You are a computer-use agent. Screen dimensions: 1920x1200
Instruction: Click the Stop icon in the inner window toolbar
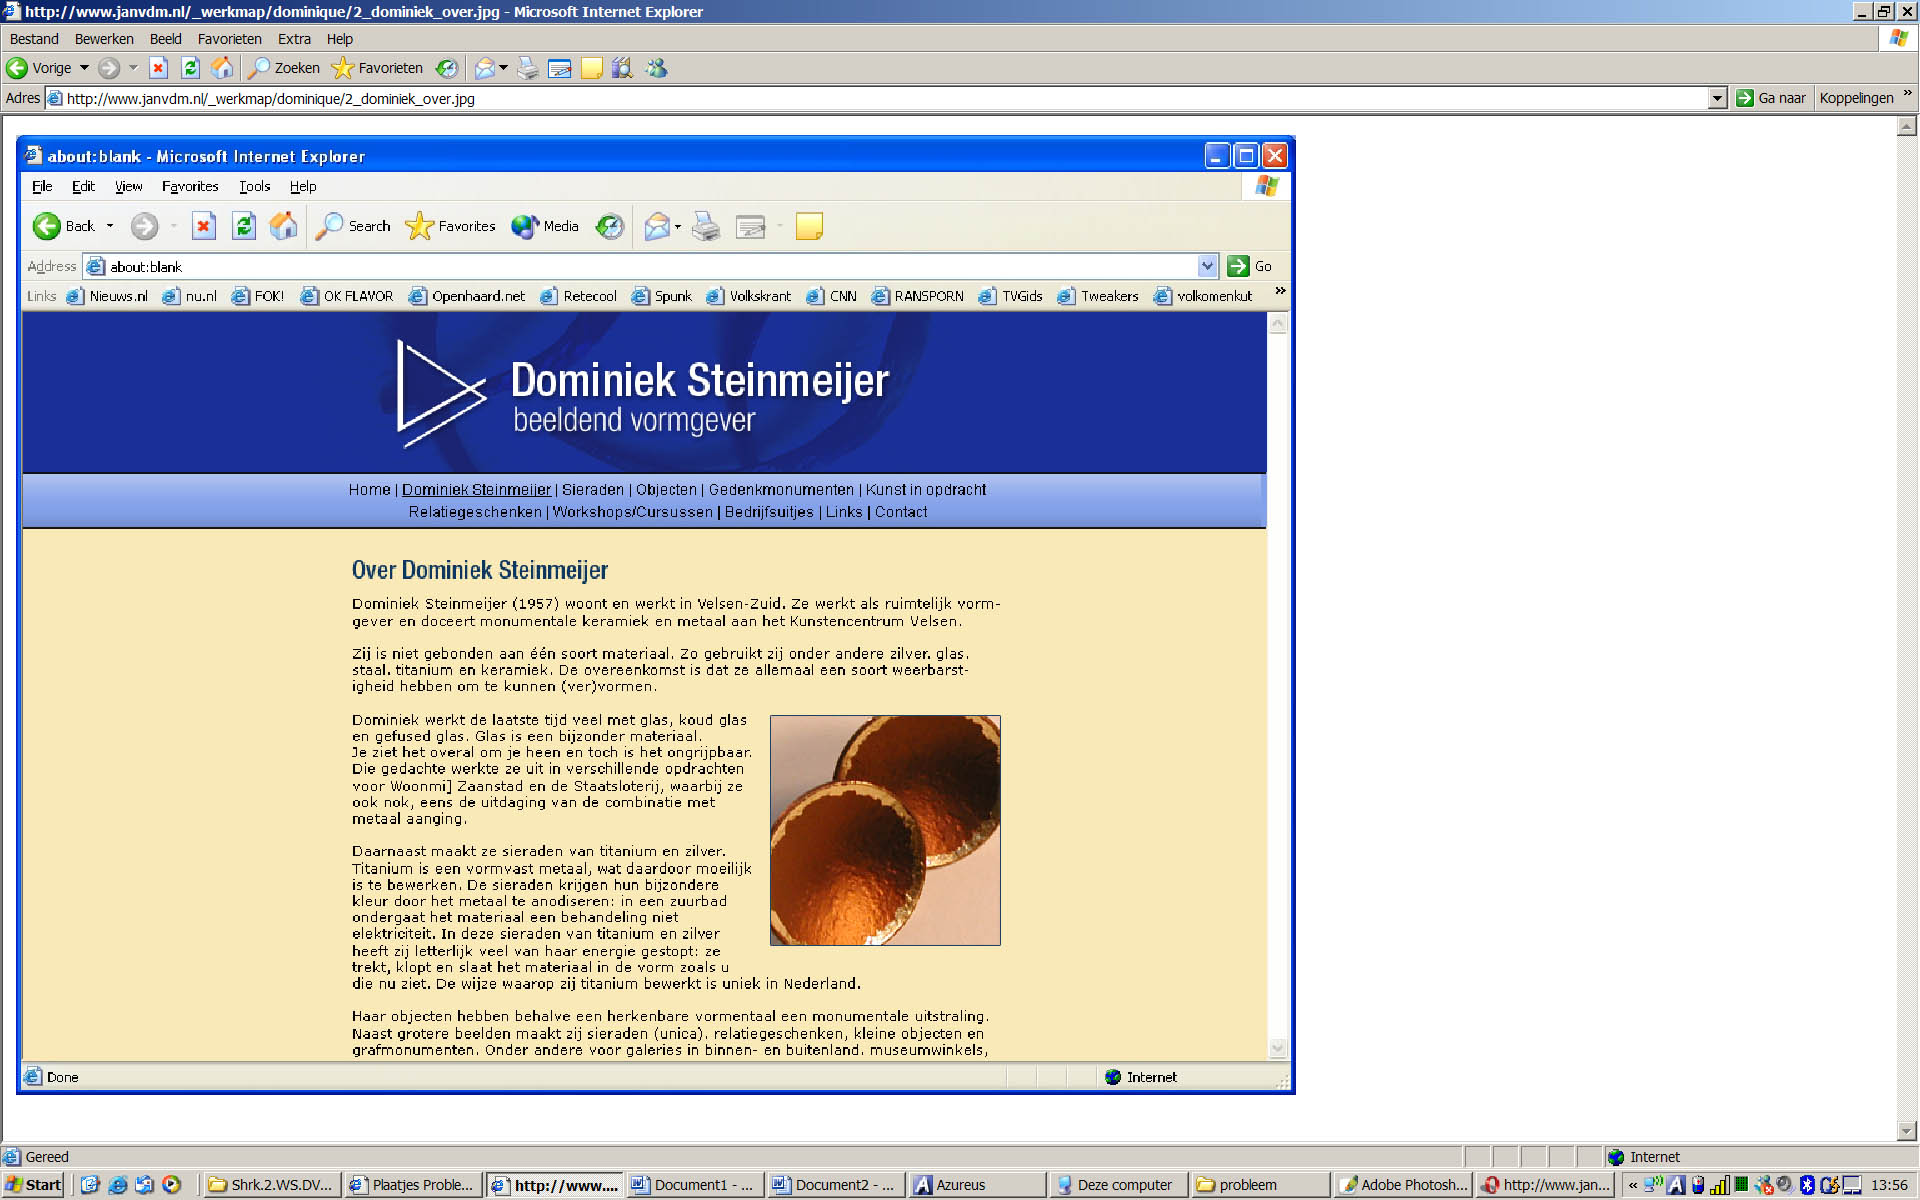click(x=204, y=226)
